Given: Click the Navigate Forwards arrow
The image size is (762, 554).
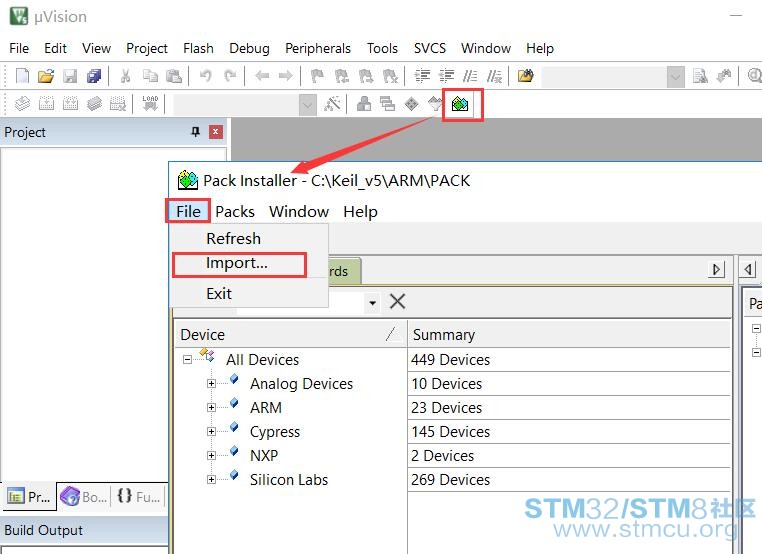Looking at the screenshot, I should [286, 76].
